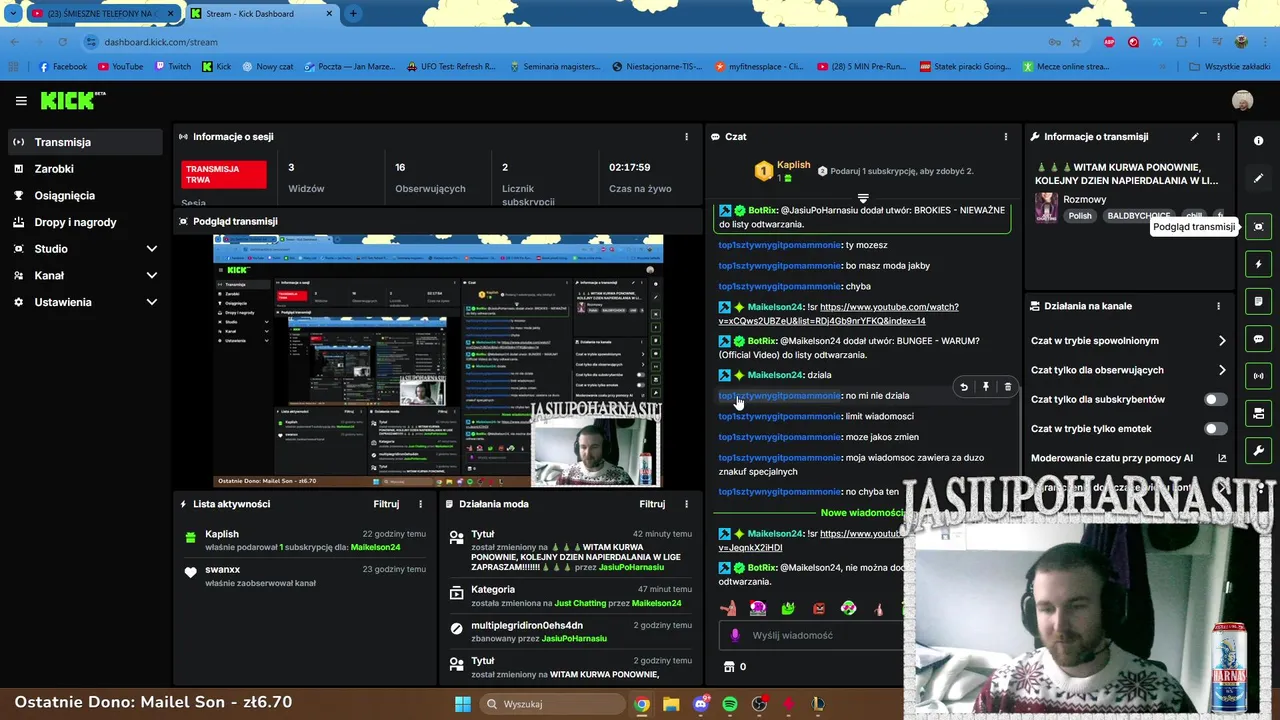Open Czat tylko dla obserwujących options arrow
Viewport: 1280px width, 720px height.
[1222, 370]
